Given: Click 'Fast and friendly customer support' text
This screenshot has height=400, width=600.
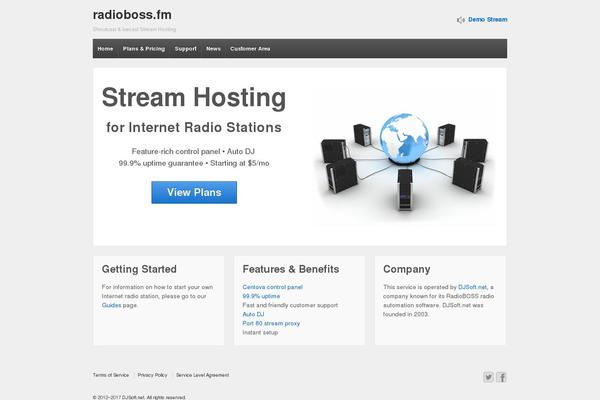Looking at the screenshot, I should (290, 305).
